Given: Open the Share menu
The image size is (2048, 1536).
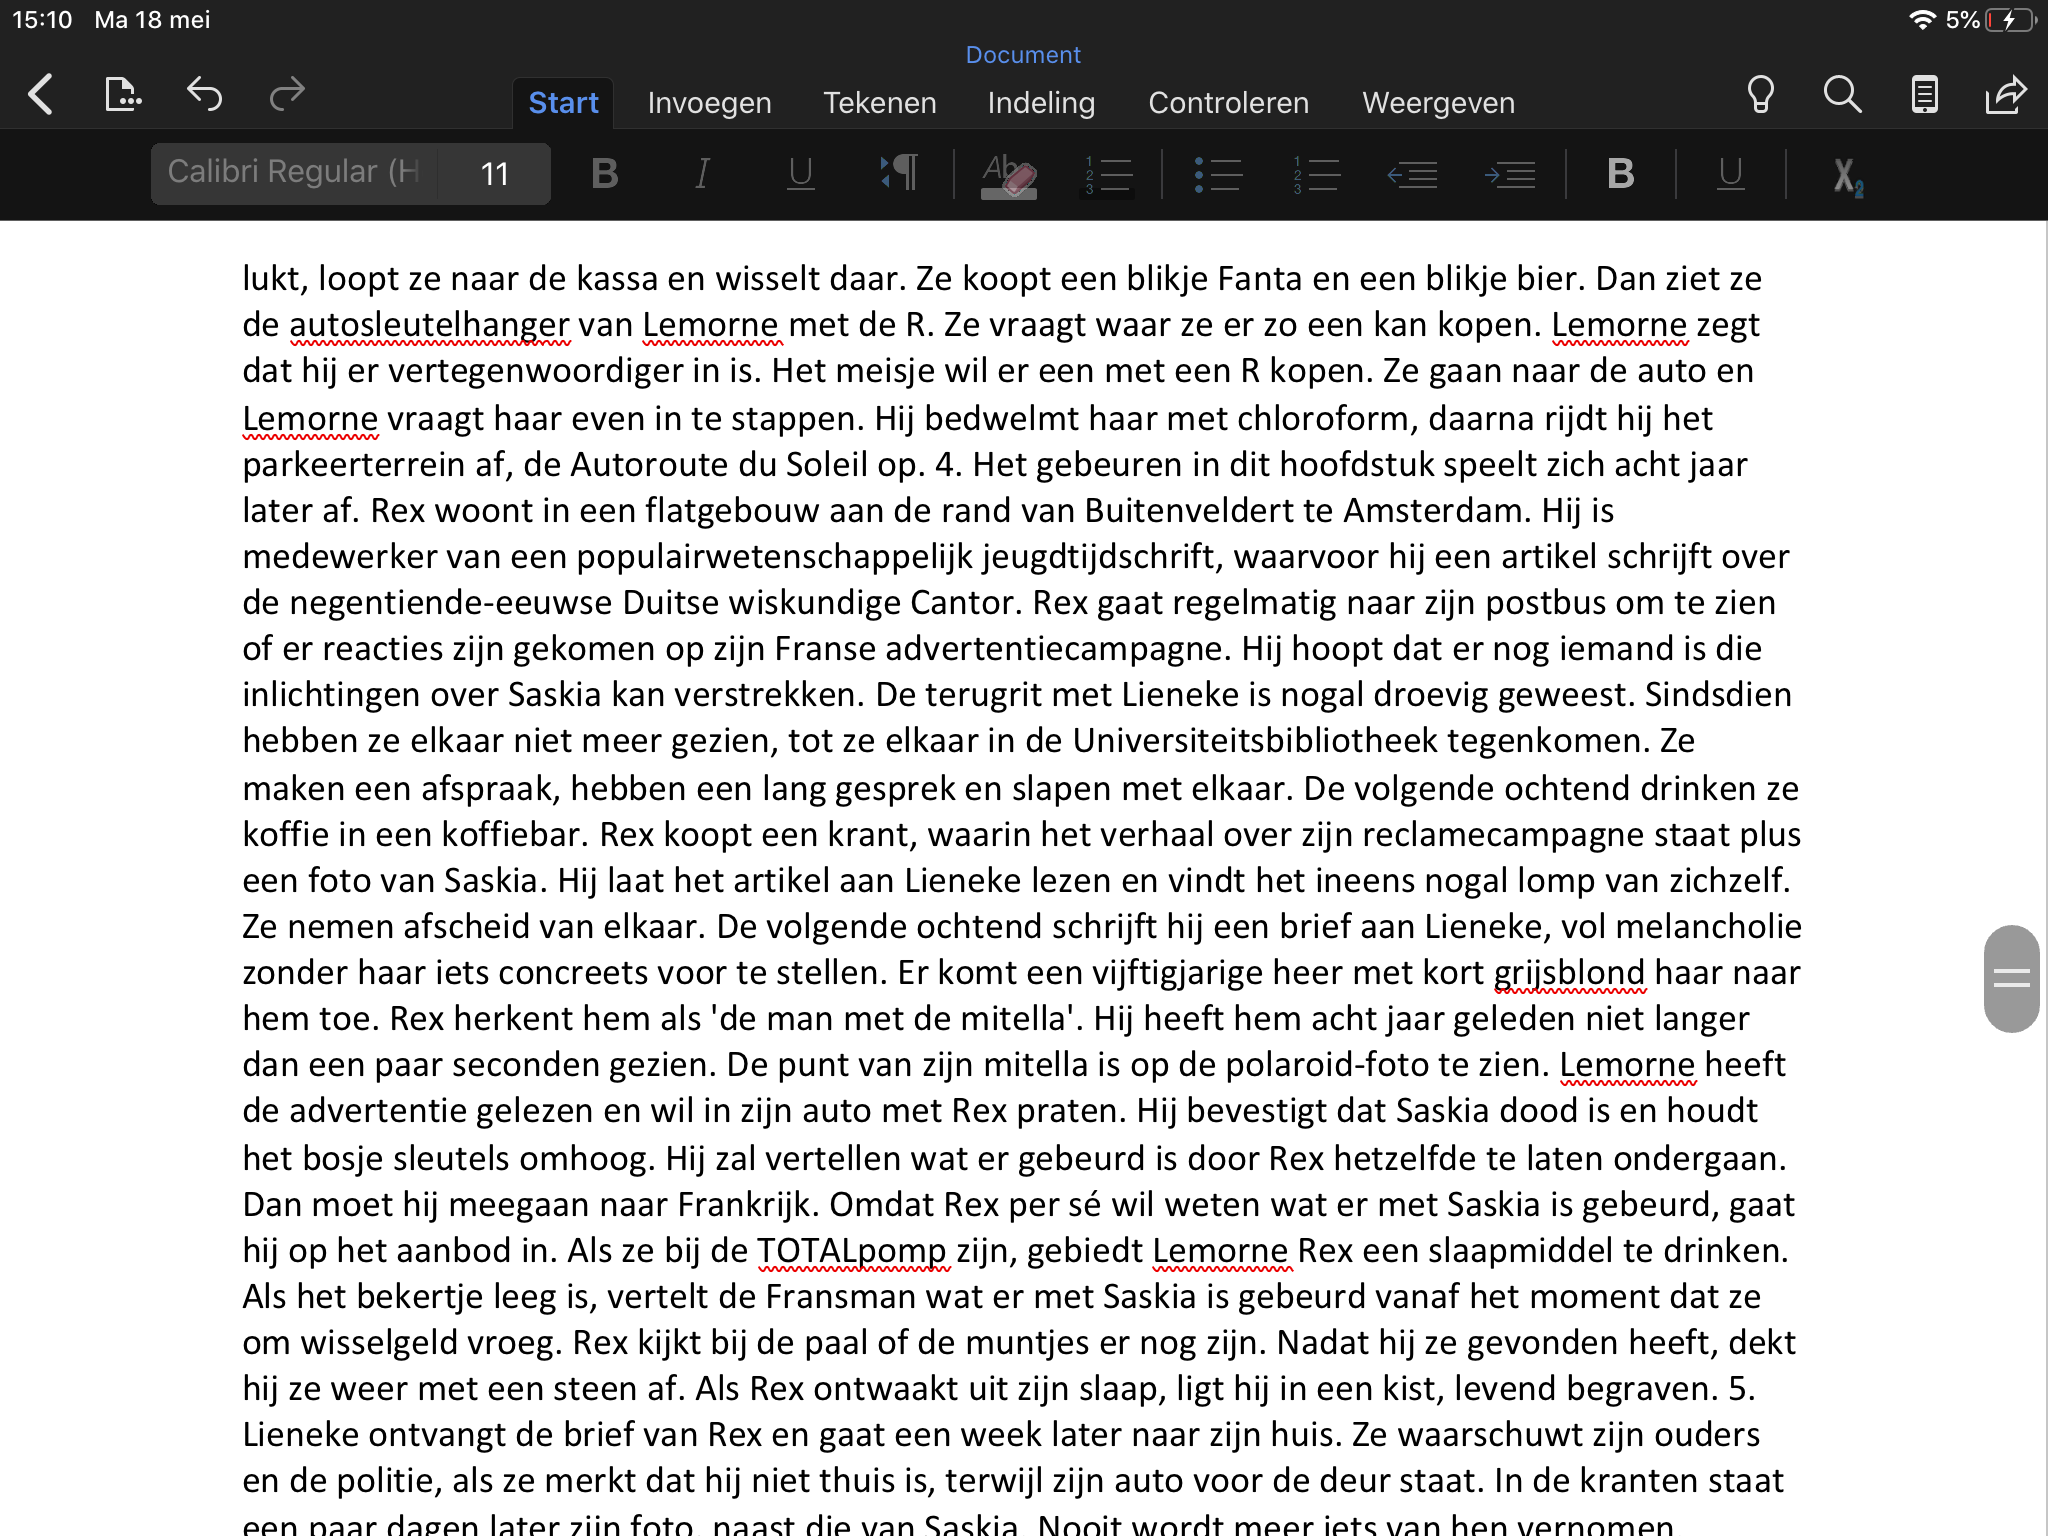Looking at the screenshot, I should click(x=2006, y=95).
